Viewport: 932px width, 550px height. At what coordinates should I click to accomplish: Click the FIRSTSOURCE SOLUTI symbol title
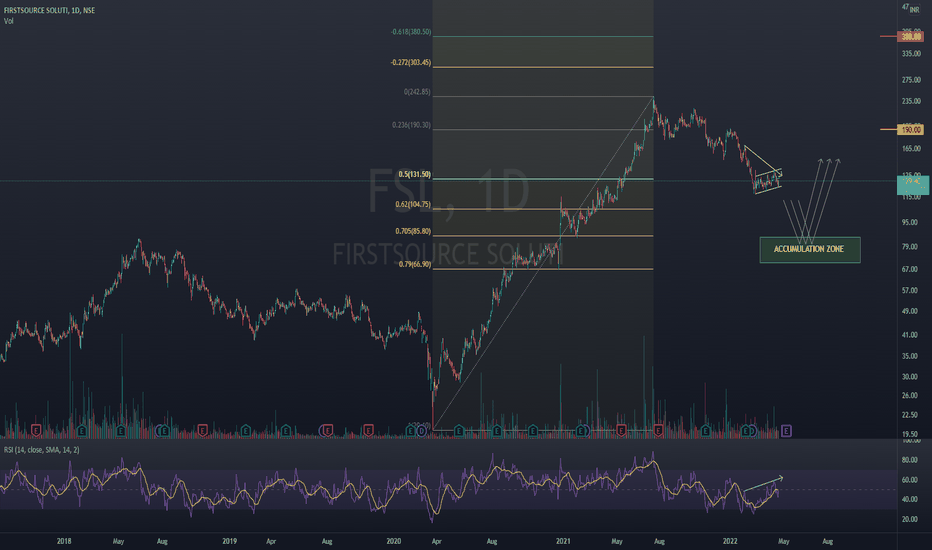tap(49, 10)
